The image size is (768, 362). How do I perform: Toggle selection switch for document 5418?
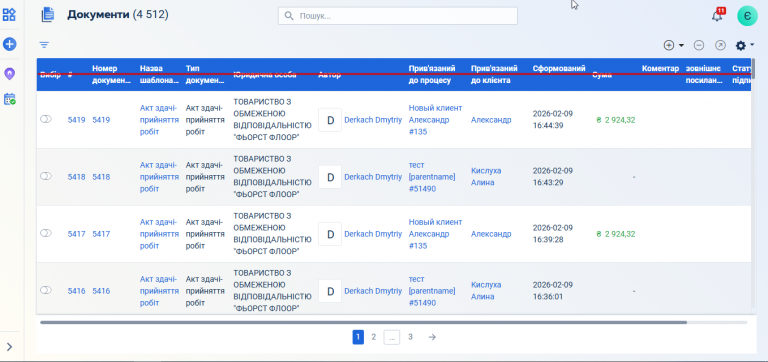click(x=46, y=176)
